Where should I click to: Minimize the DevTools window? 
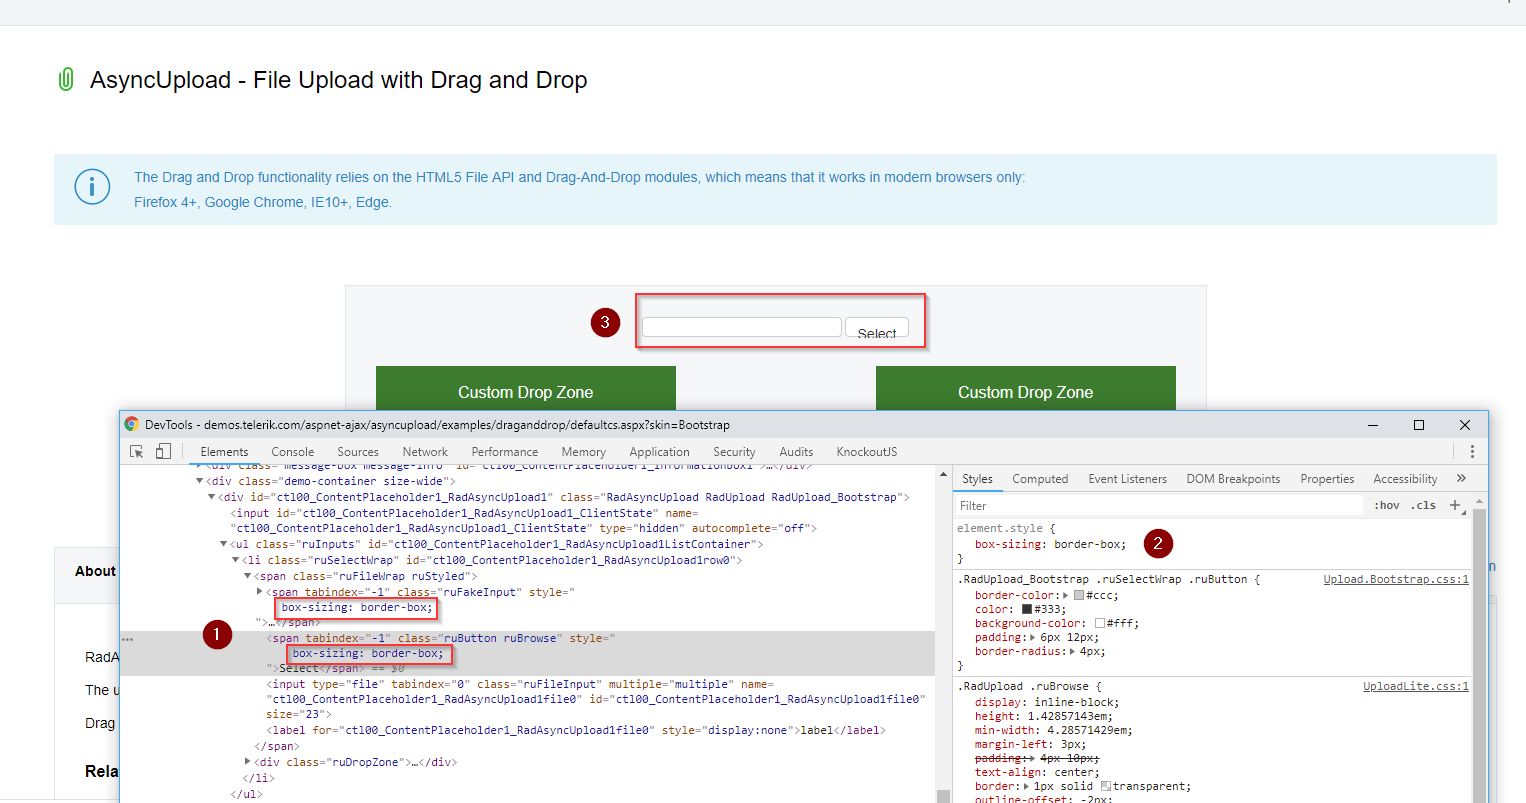tap(1374, 425)
